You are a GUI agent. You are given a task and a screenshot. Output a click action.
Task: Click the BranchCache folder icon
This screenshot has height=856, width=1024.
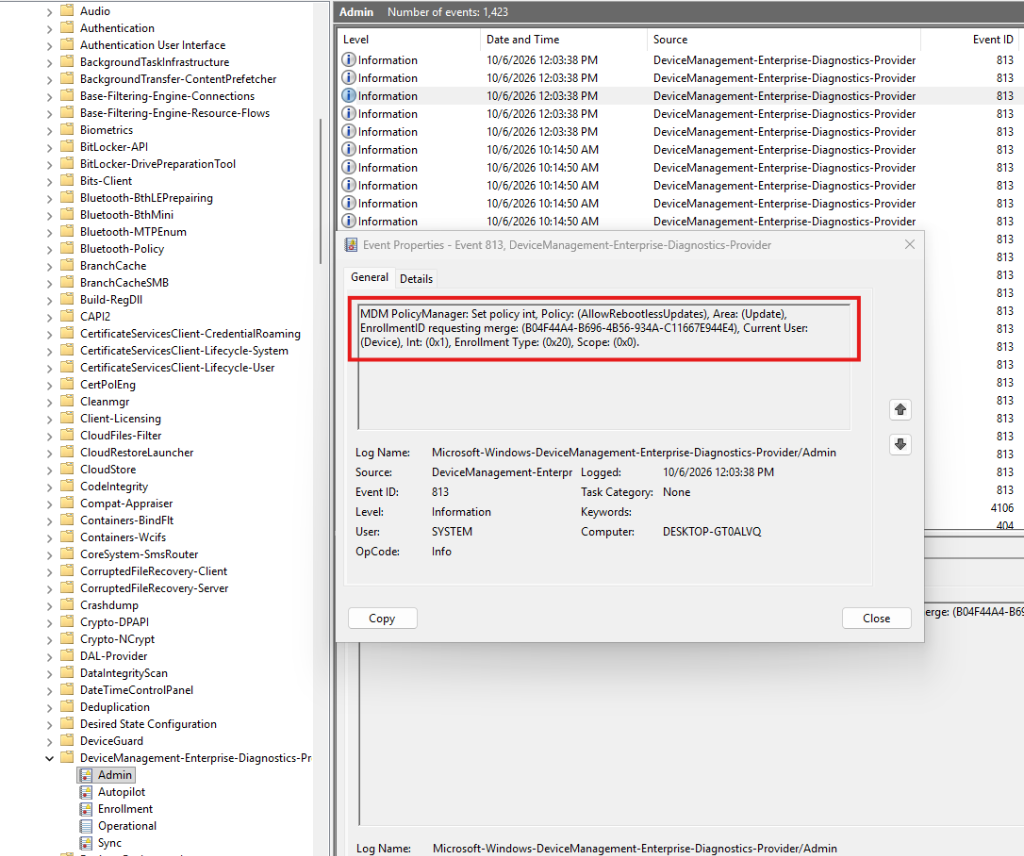click(67, 266)
